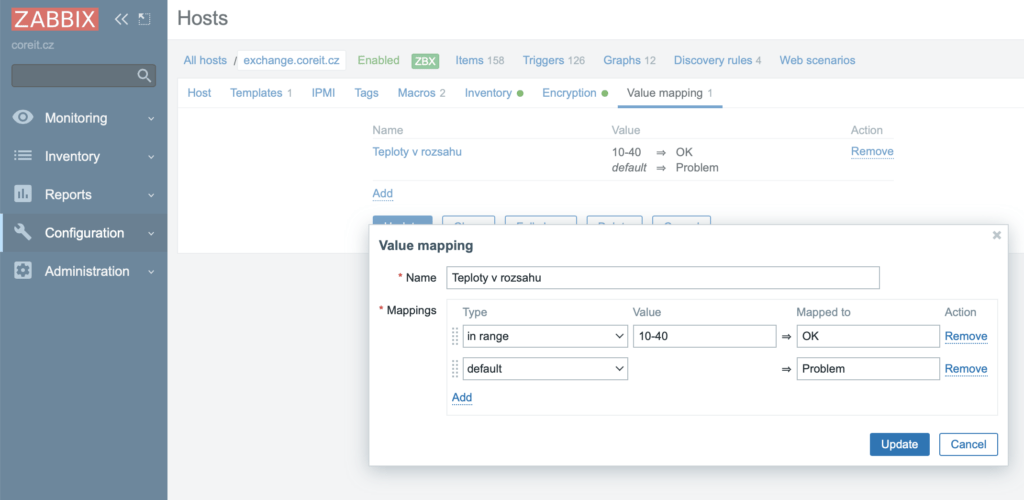The image size is (1024, 500).
Task: Click the Reports bar-chart icon
Action: [x=23, y=194]
